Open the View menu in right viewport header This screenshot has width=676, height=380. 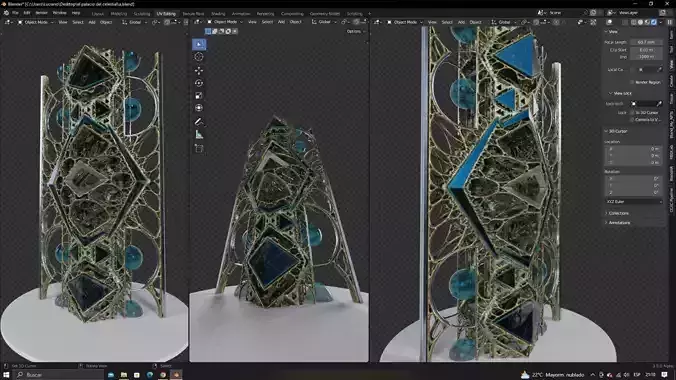[x=432, y=22]
